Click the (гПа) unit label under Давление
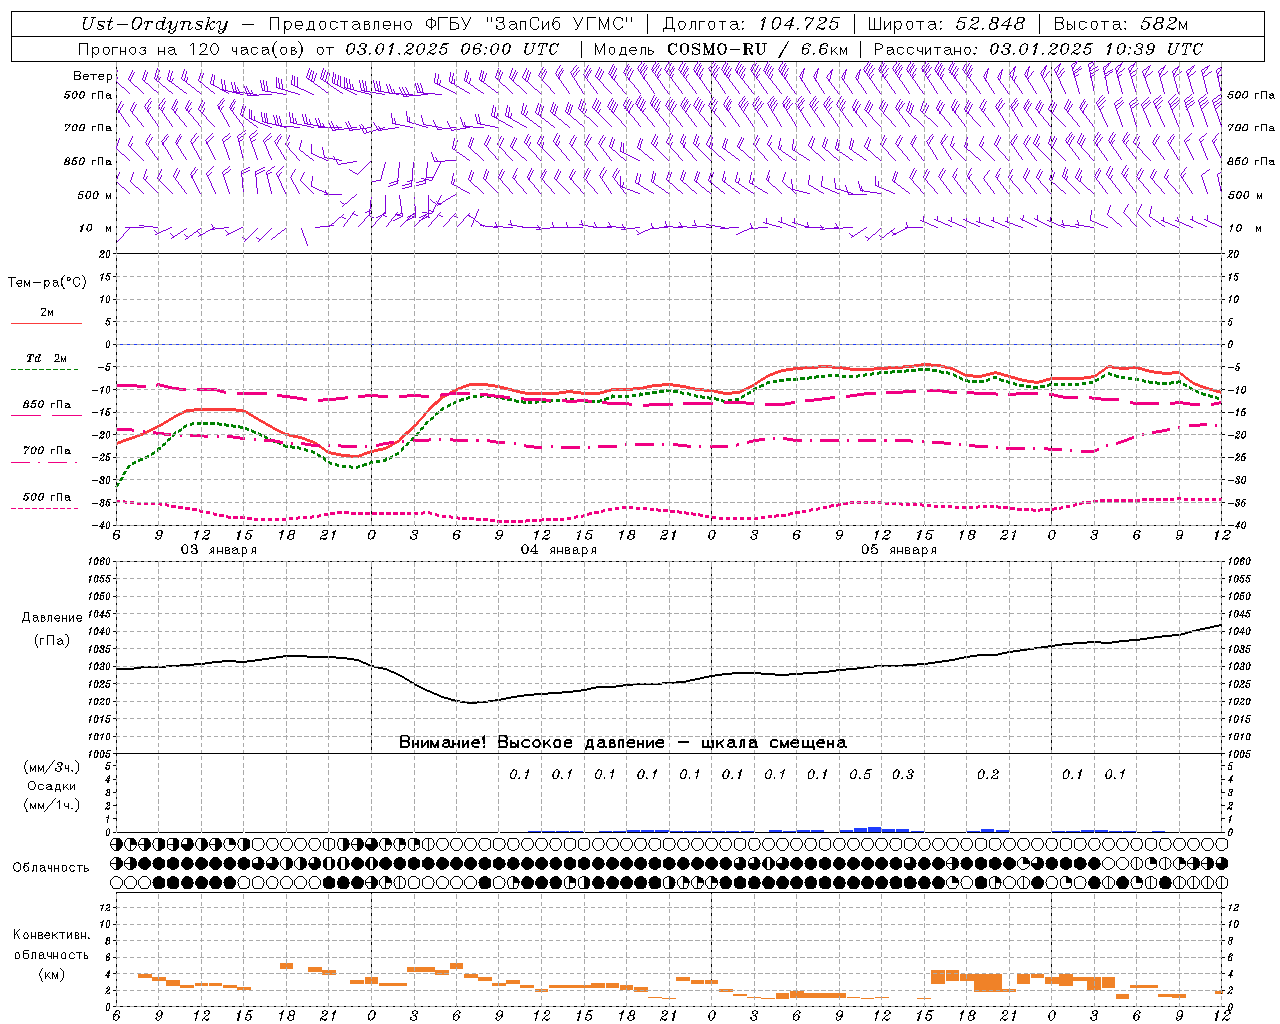This screenshot has height=1024, width=1280. click(52, 641)
